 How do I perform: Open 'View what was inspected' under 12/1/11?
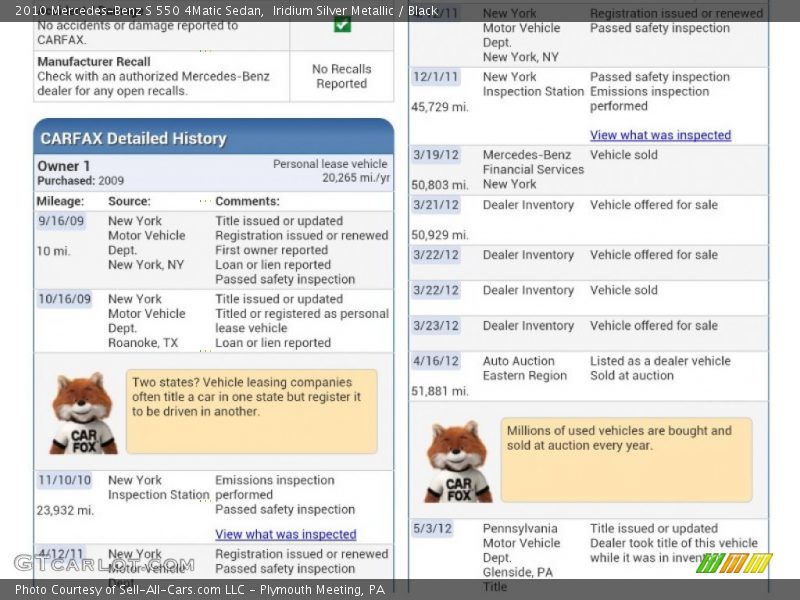tap(661, 135)
